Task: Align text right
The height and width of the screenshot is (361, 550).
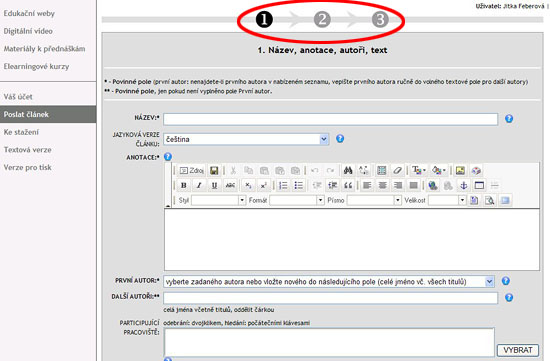Action: point(398,185)
